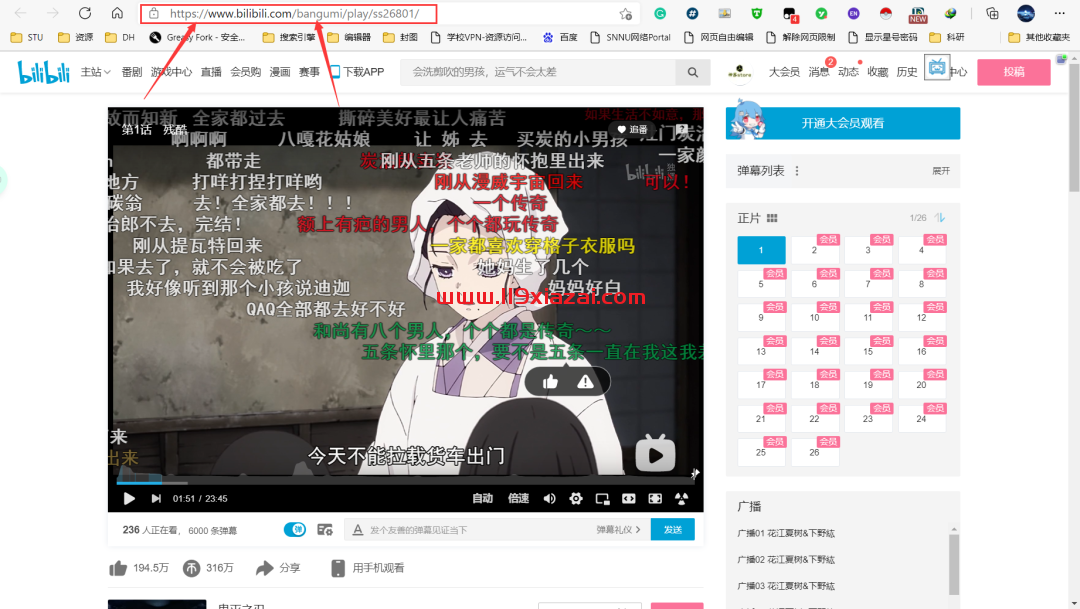
Task: Skip to next episode button
Action: [x=156, y=498]
